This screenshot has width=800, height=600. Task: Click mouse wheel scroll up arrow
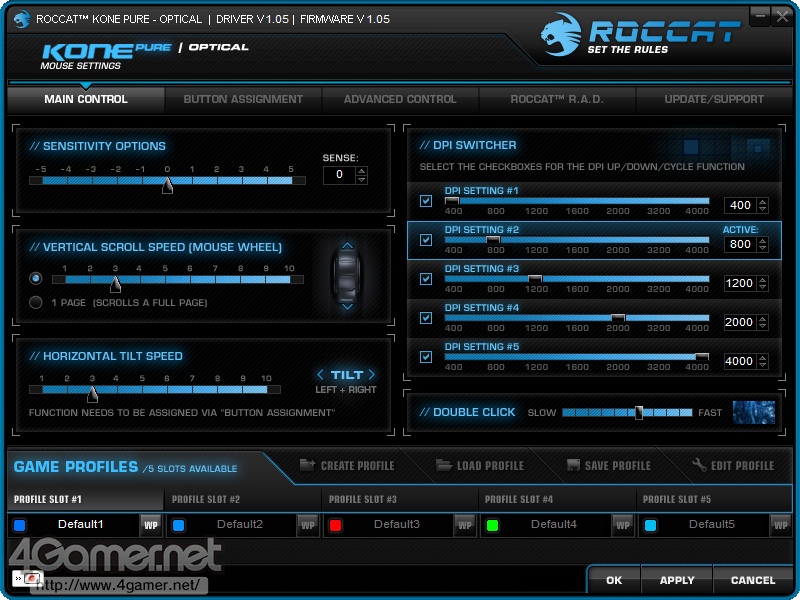347,246
